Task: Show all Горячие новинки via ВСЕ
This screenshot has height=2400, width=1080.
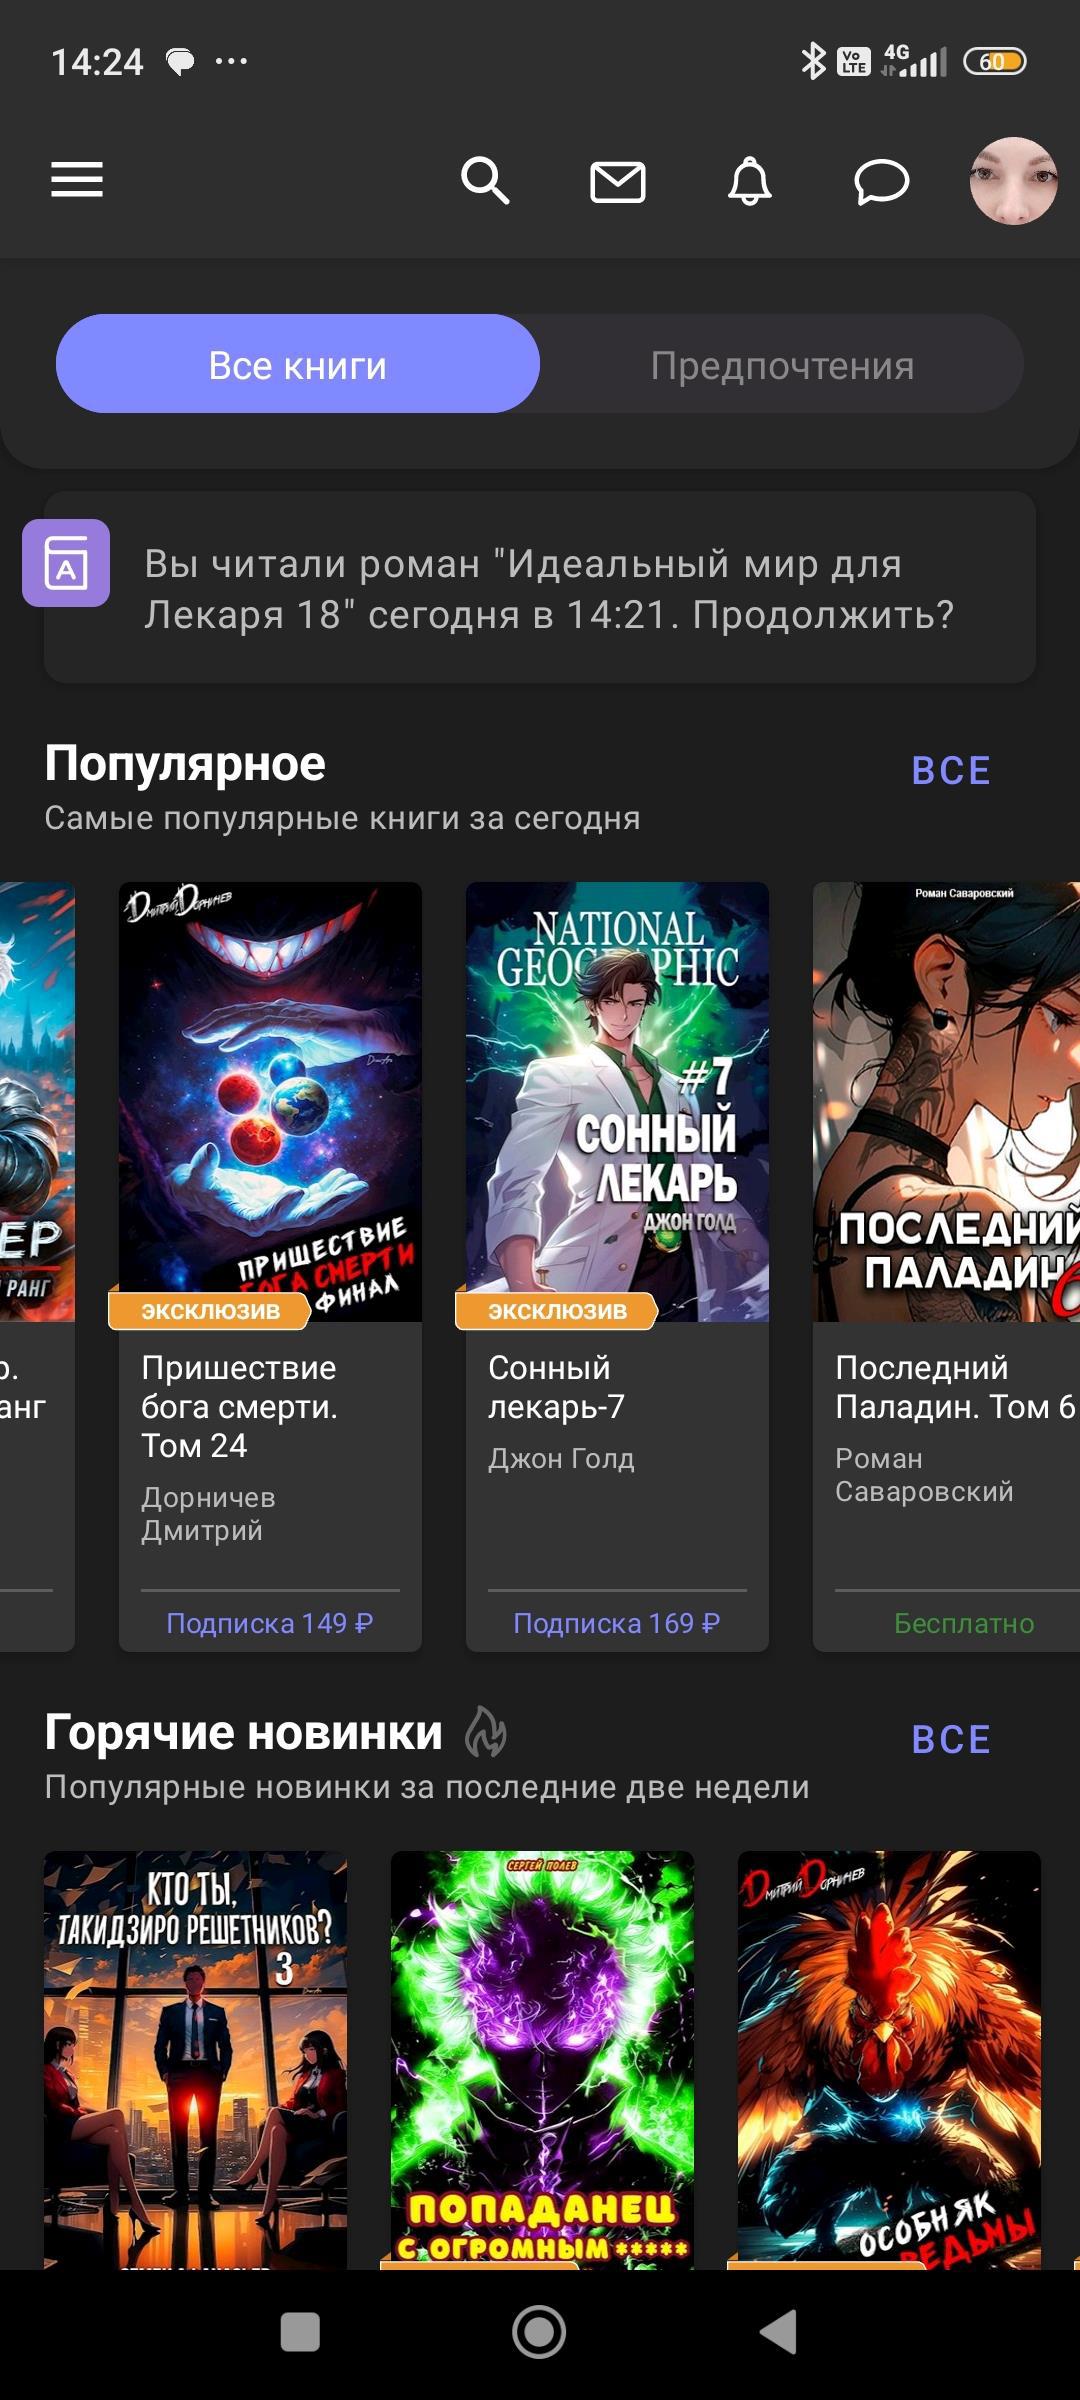Action: [951, 1740]
